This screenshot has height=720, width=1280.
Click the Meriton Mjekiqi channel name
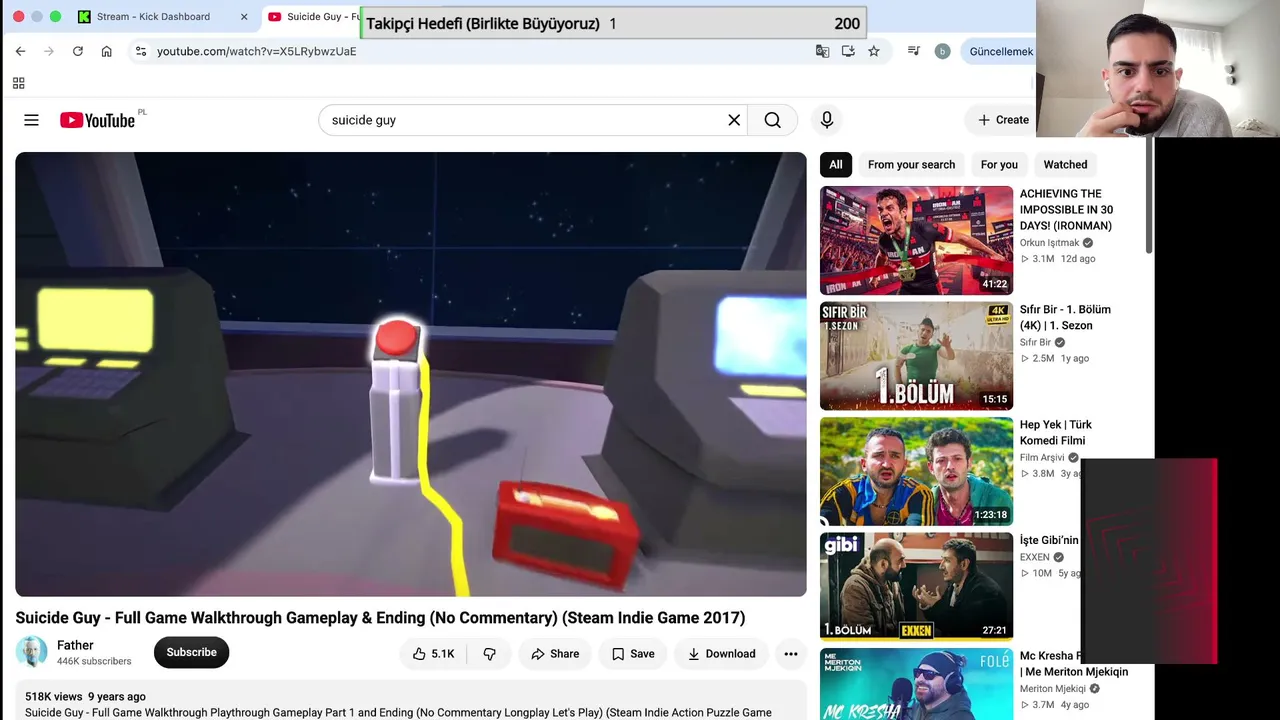1053,689
